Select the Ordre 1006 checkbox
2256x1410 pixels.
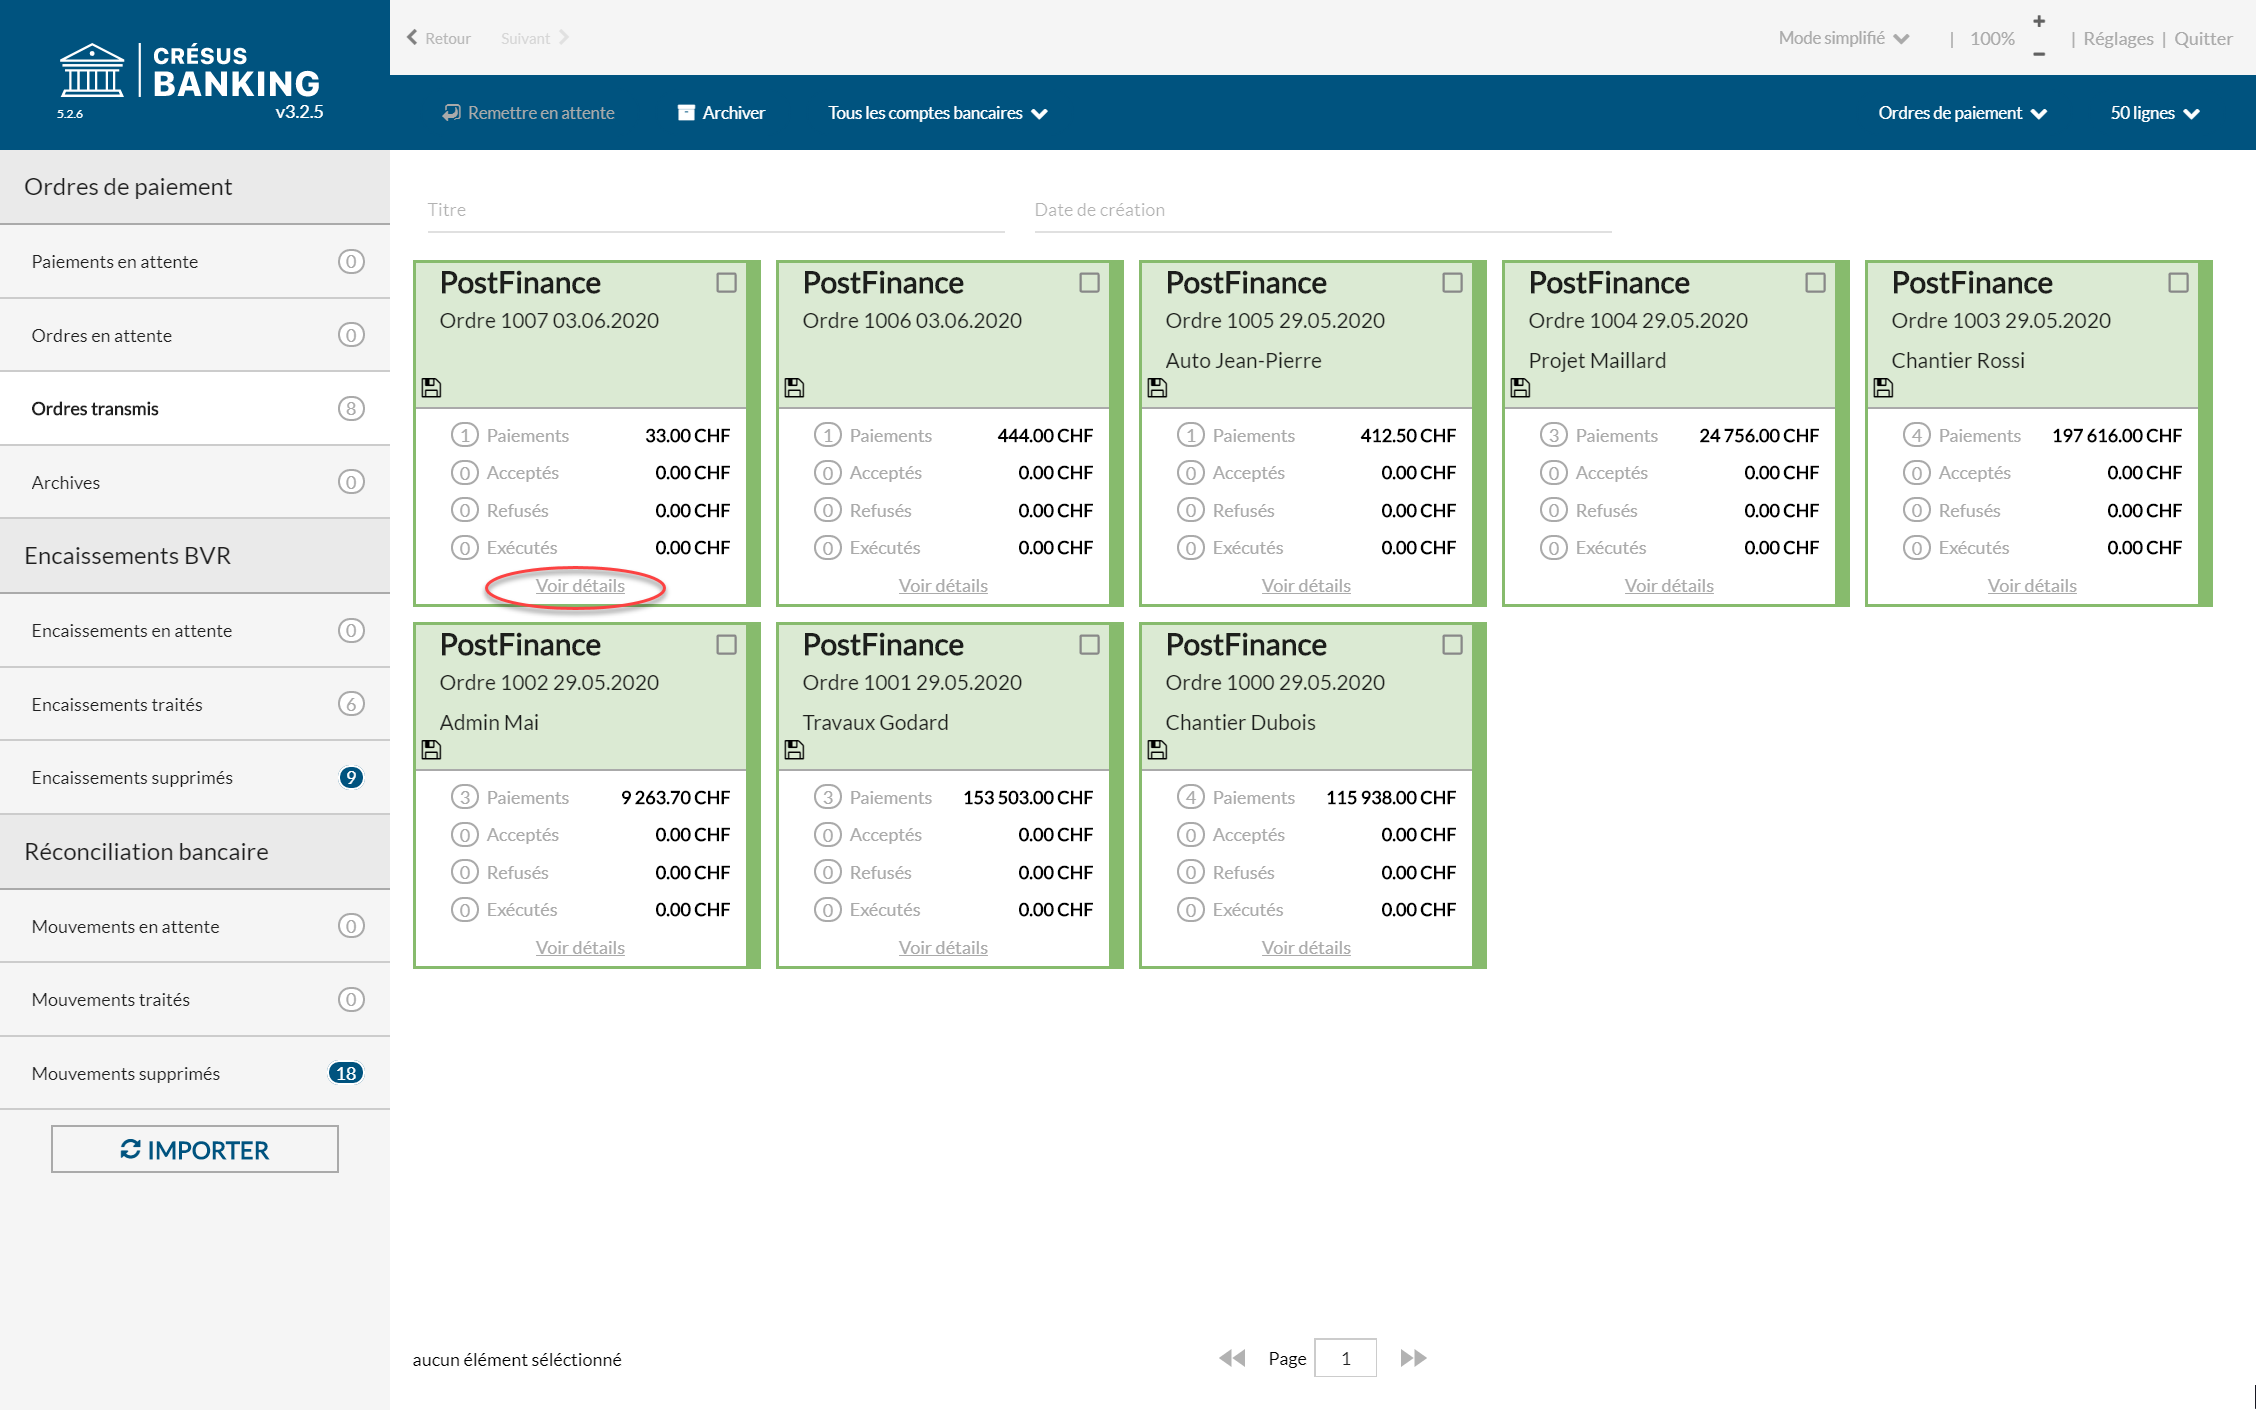click(1090, 283)
